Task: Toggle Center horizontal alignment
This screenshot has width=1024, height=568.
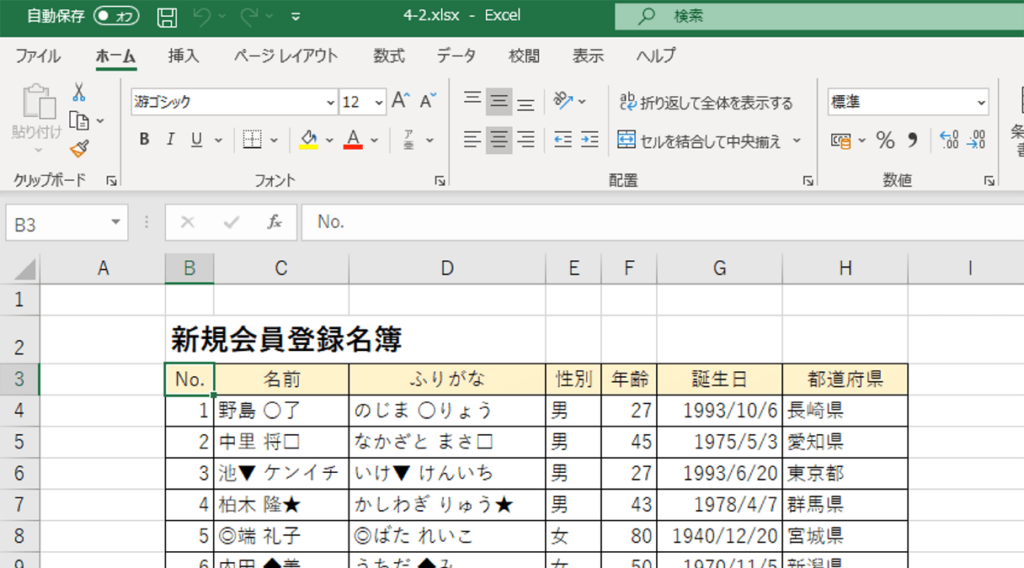Action: pyautogui.click(x=499, y=140)
